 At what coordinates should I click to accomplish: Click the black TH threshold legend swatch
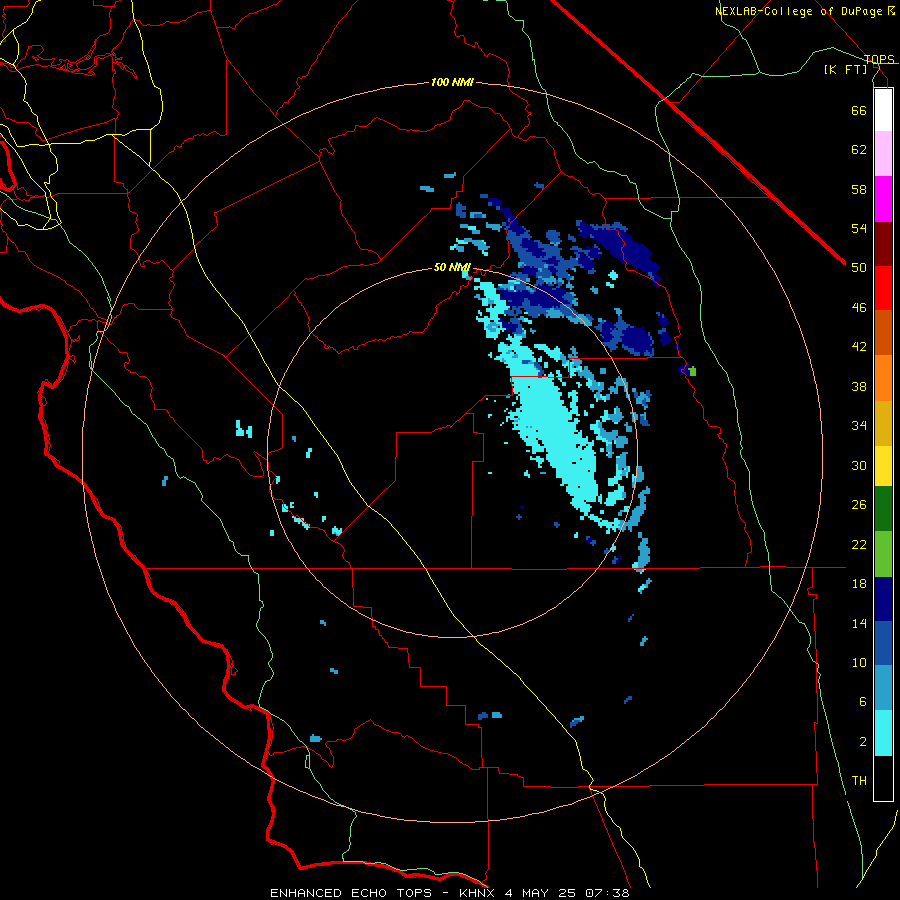883,778
